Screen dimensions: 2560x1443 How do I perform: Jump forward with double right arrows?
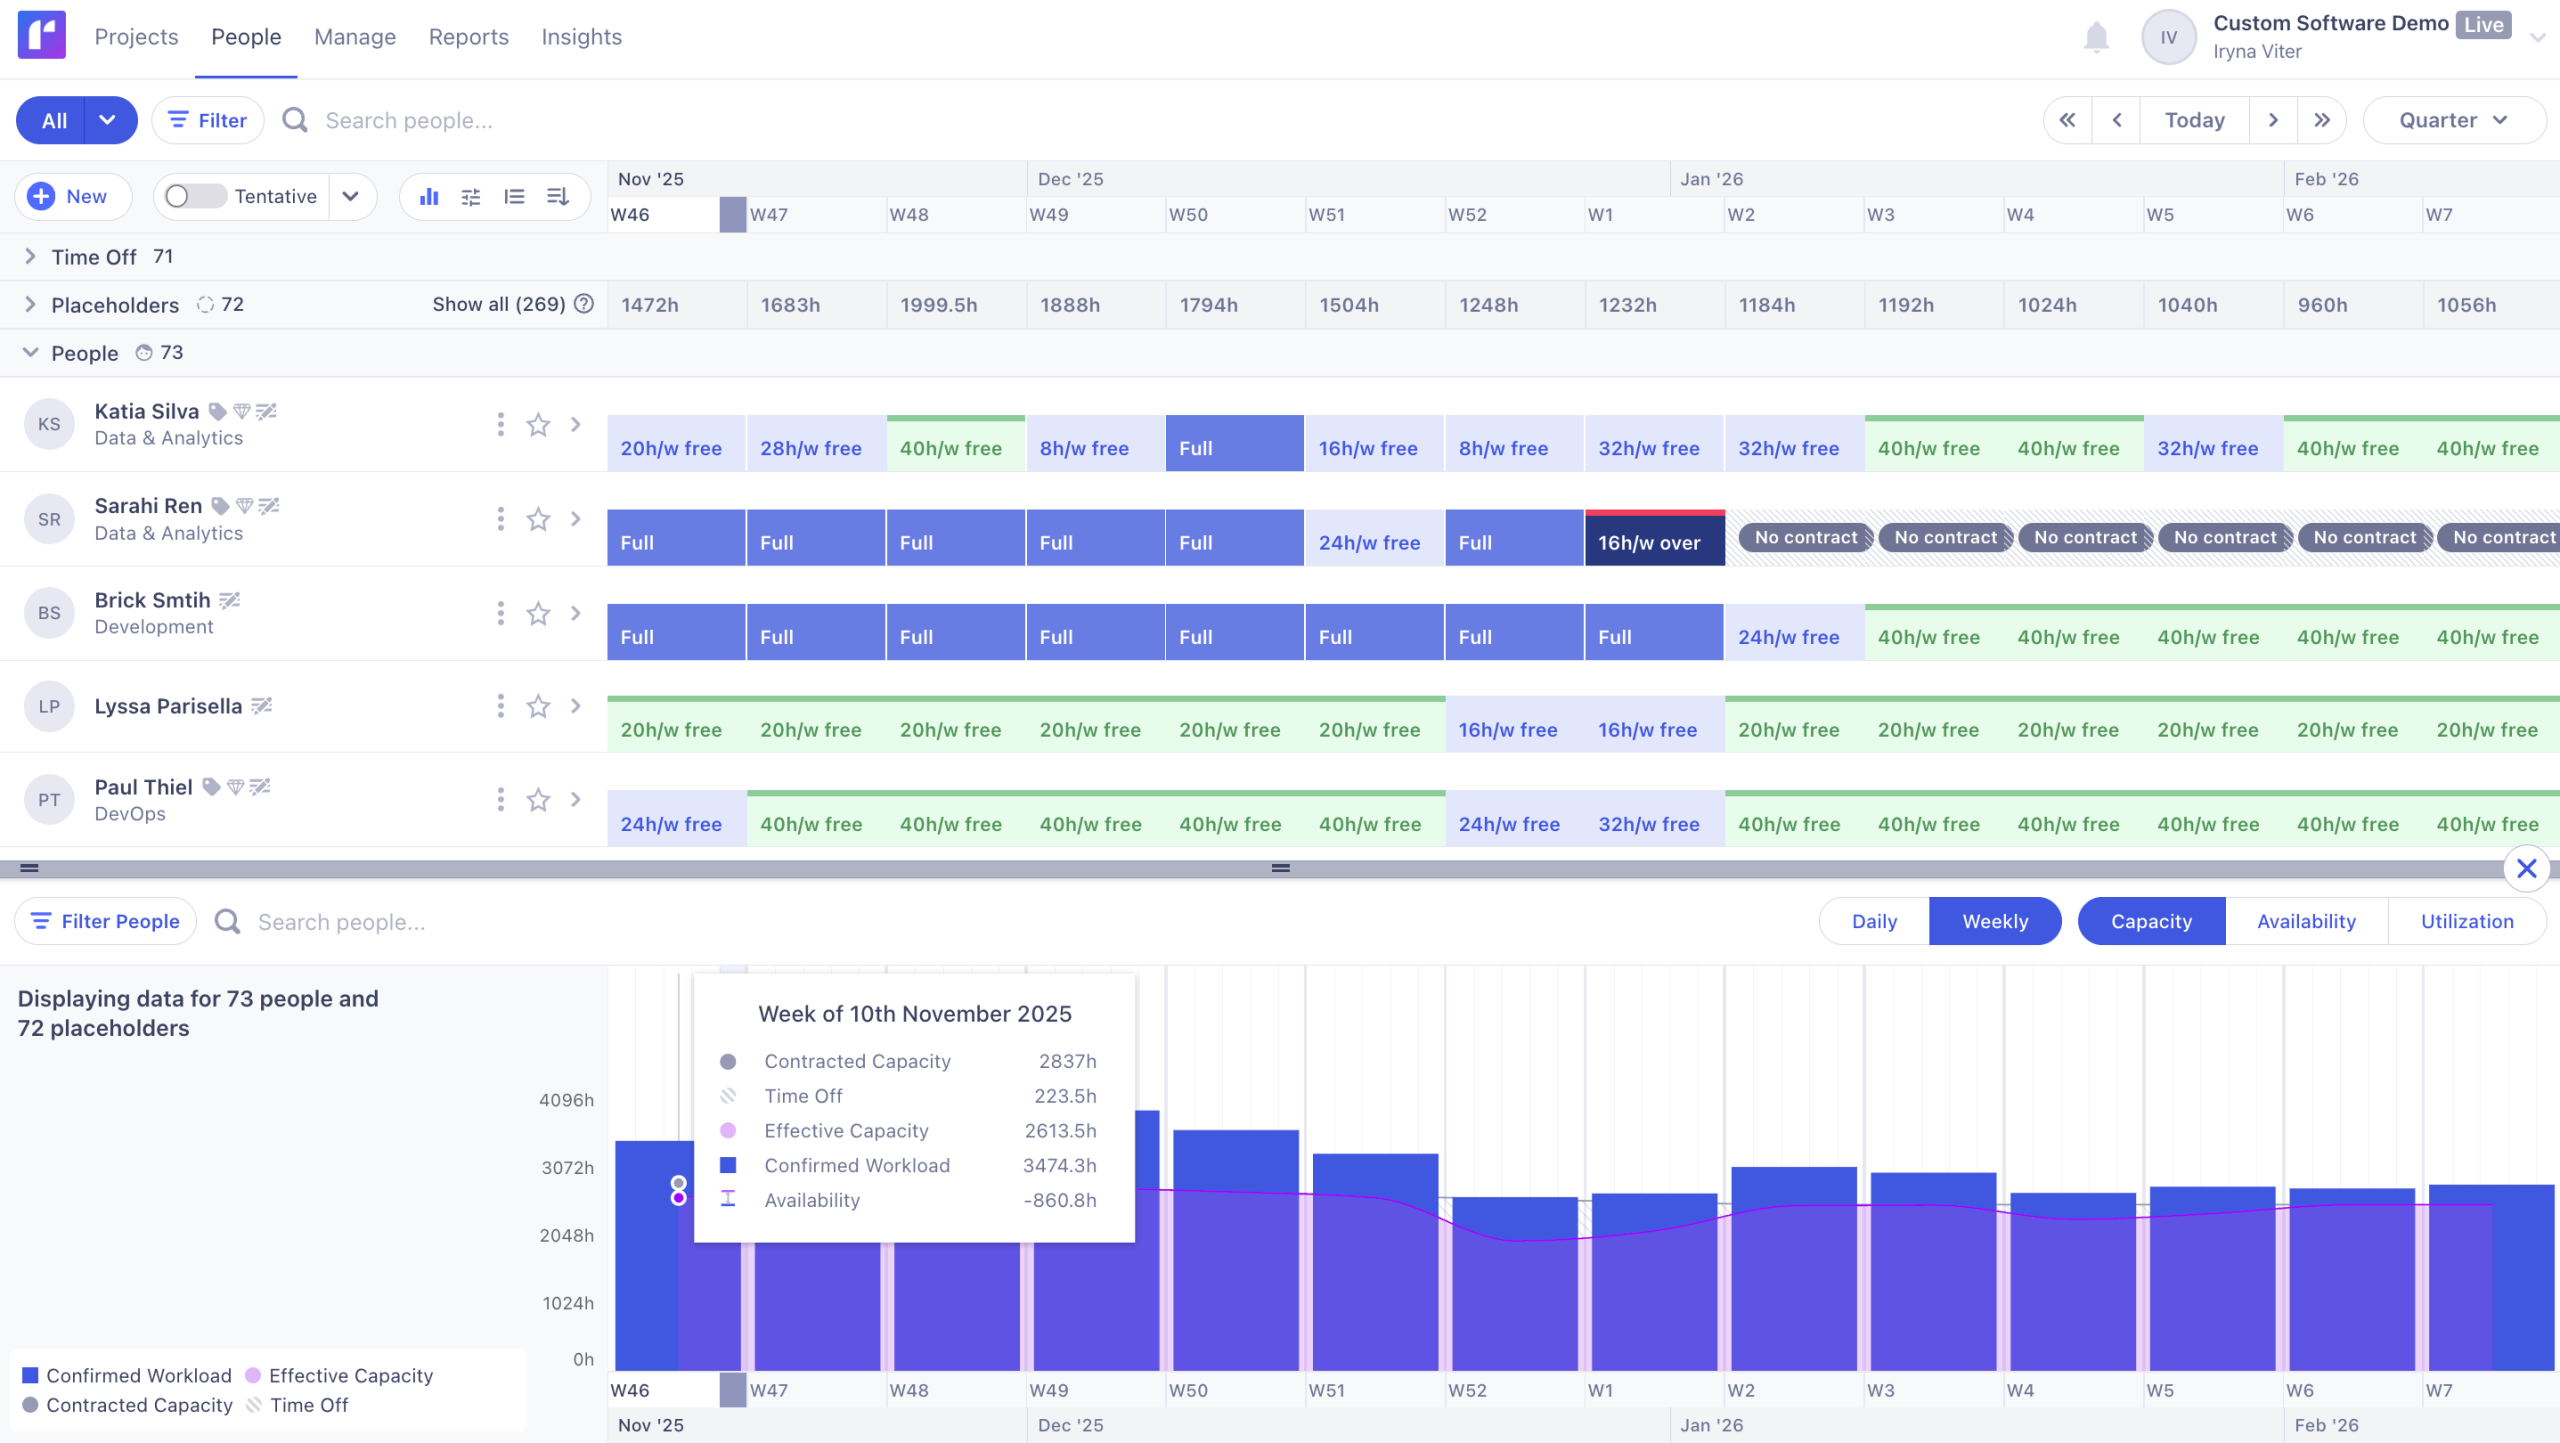(2321, 120)
